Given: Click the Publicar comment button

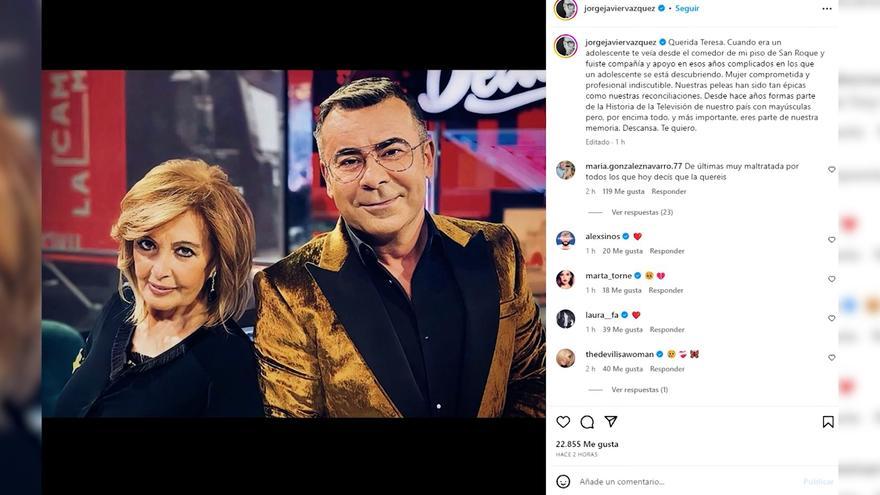Looking at the screenshot, I should (818, 482).
